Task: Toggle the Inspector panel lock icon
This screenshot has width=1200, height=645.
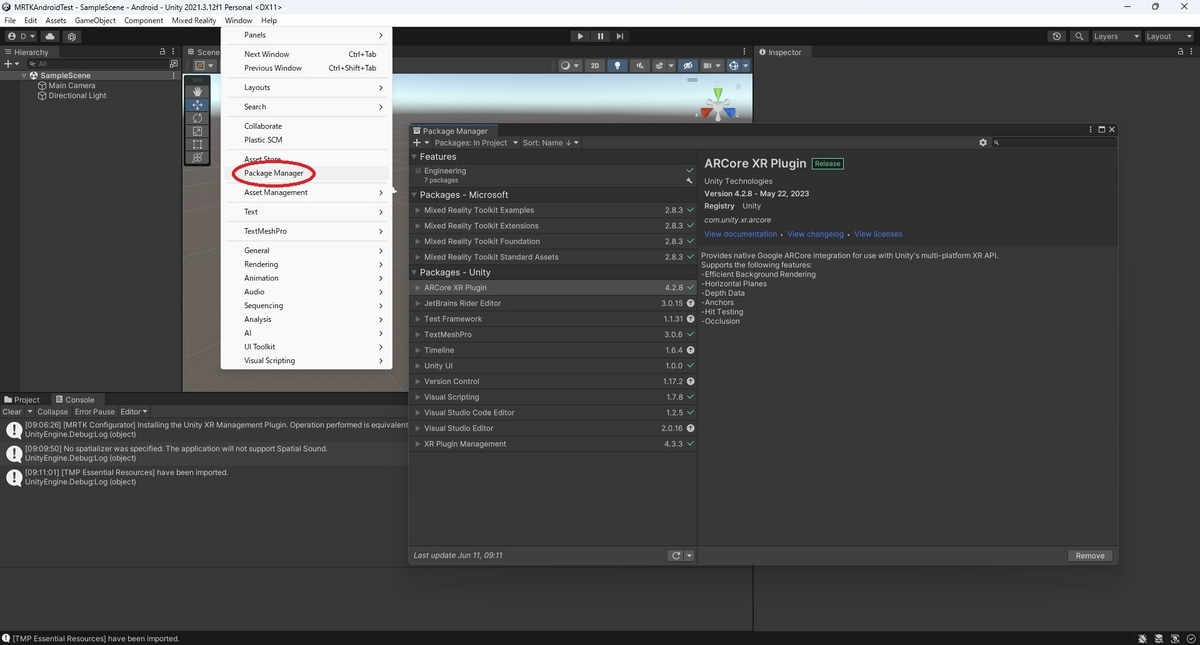Action: [x=1182, y=52]
